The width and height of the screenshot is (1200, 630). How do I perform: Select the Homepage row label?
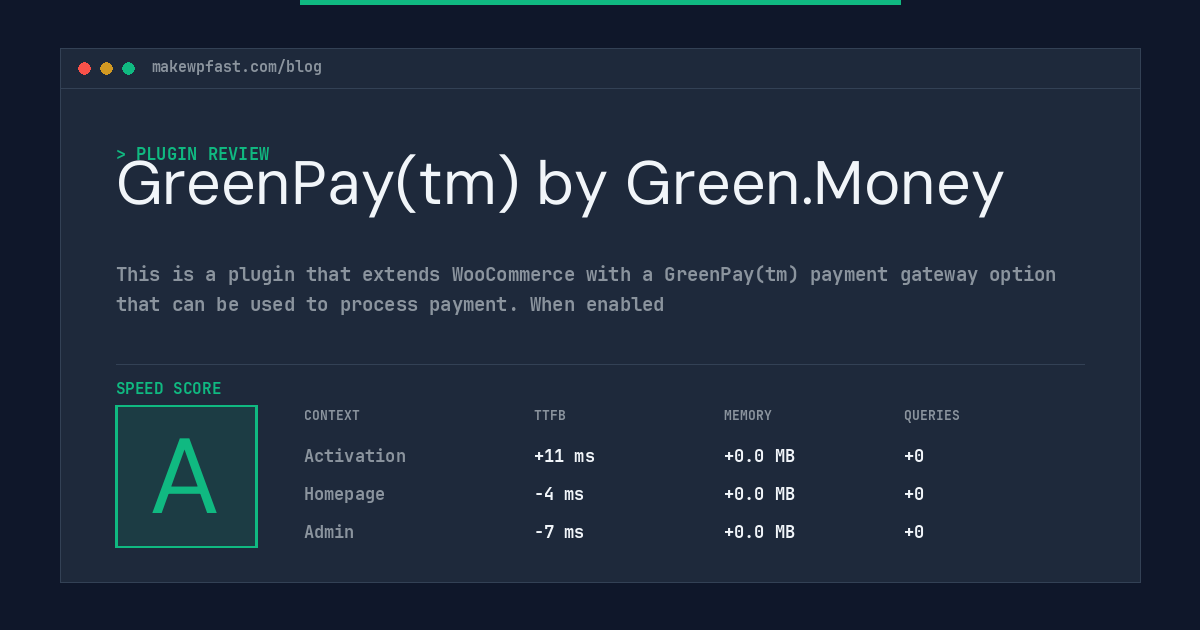(344, 494)
